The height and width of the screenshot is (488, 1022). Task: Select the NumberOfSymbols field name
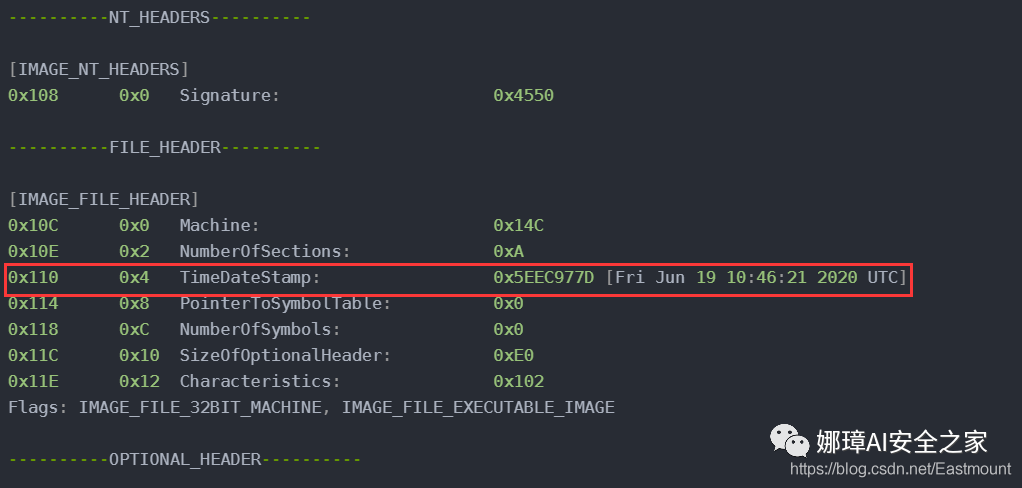[260, 330]
